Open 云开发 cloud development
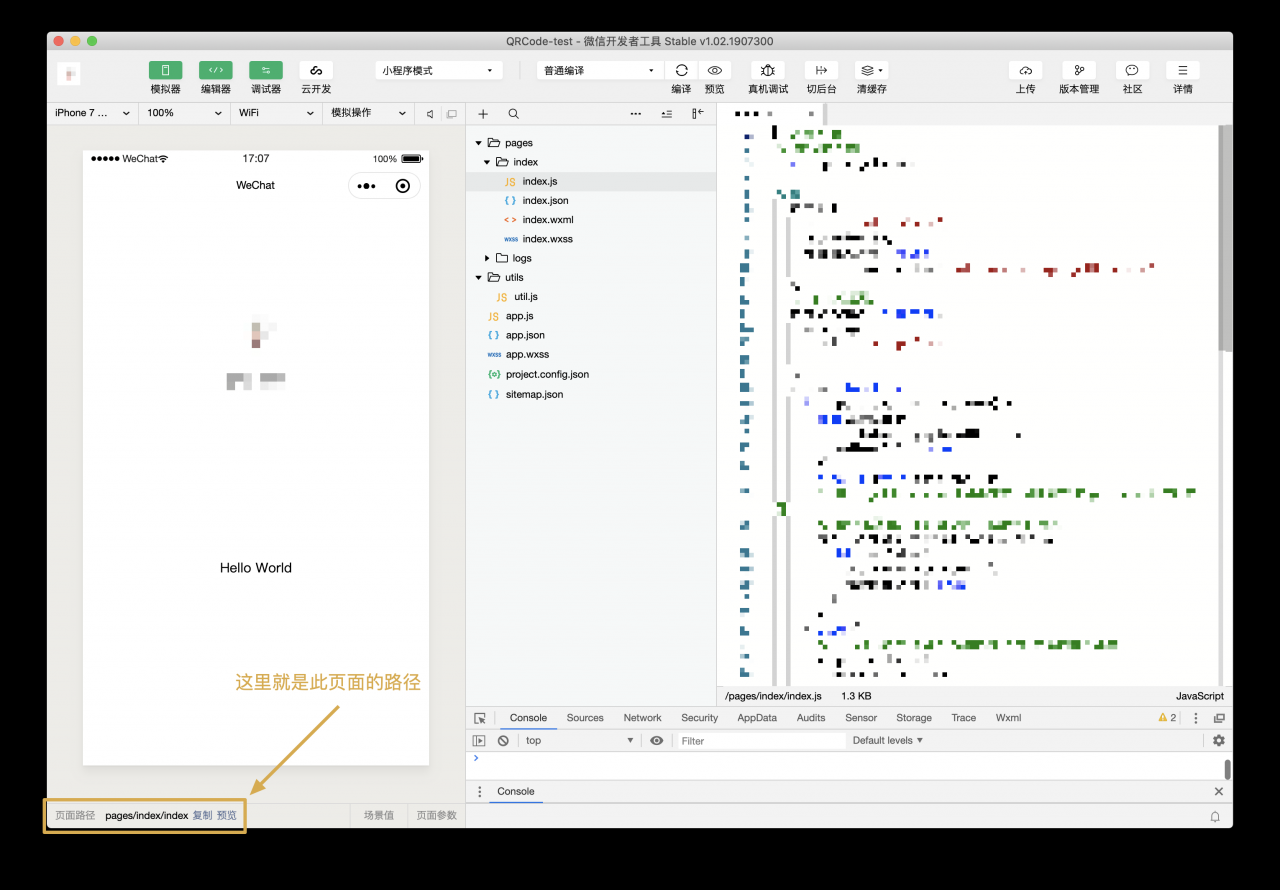This screenshot has width=1280, height=890. [x=315, y=70]
